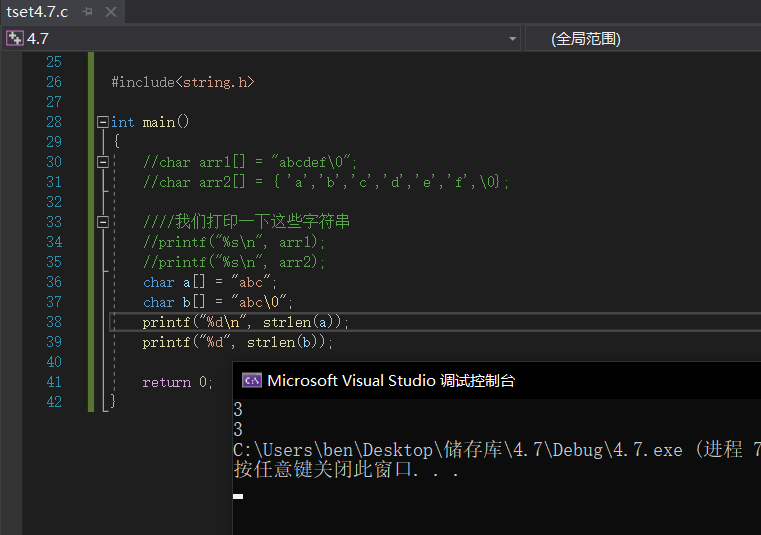Click the debug console window icon

coord(252,381)
